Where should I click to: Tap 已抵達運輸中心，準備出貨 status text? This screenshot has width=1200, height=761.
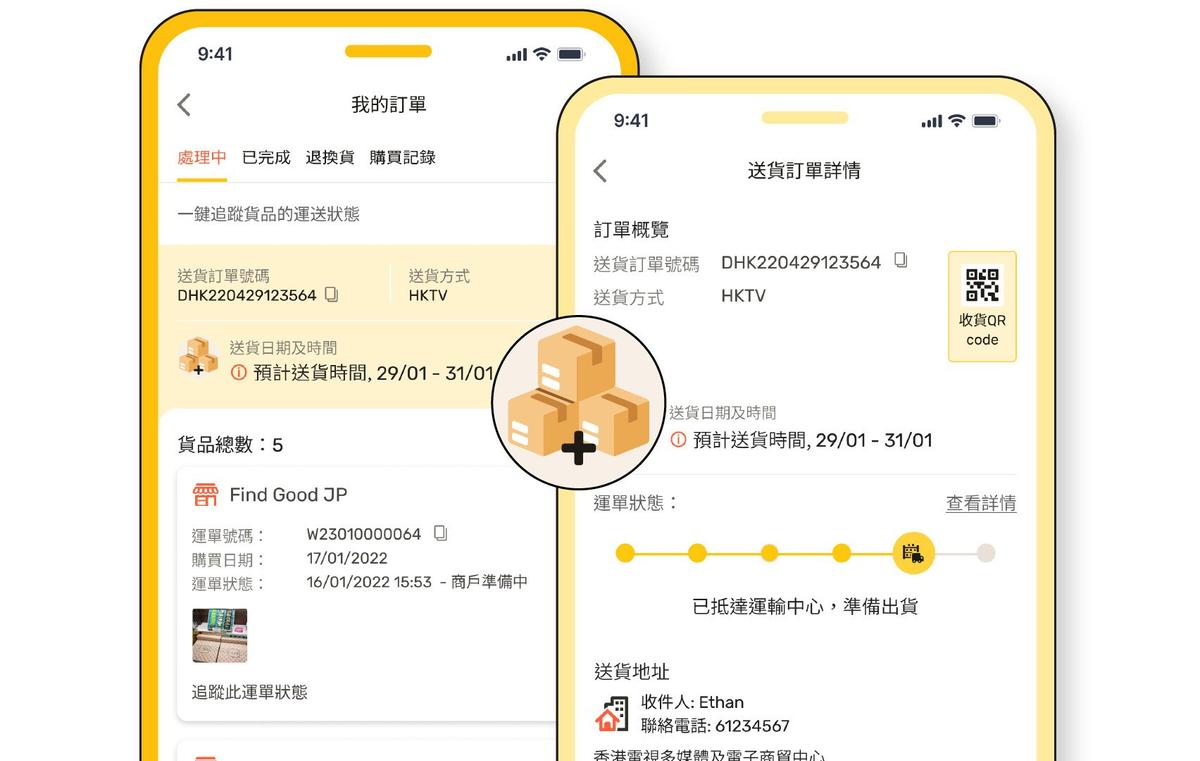tap(805, 606)
